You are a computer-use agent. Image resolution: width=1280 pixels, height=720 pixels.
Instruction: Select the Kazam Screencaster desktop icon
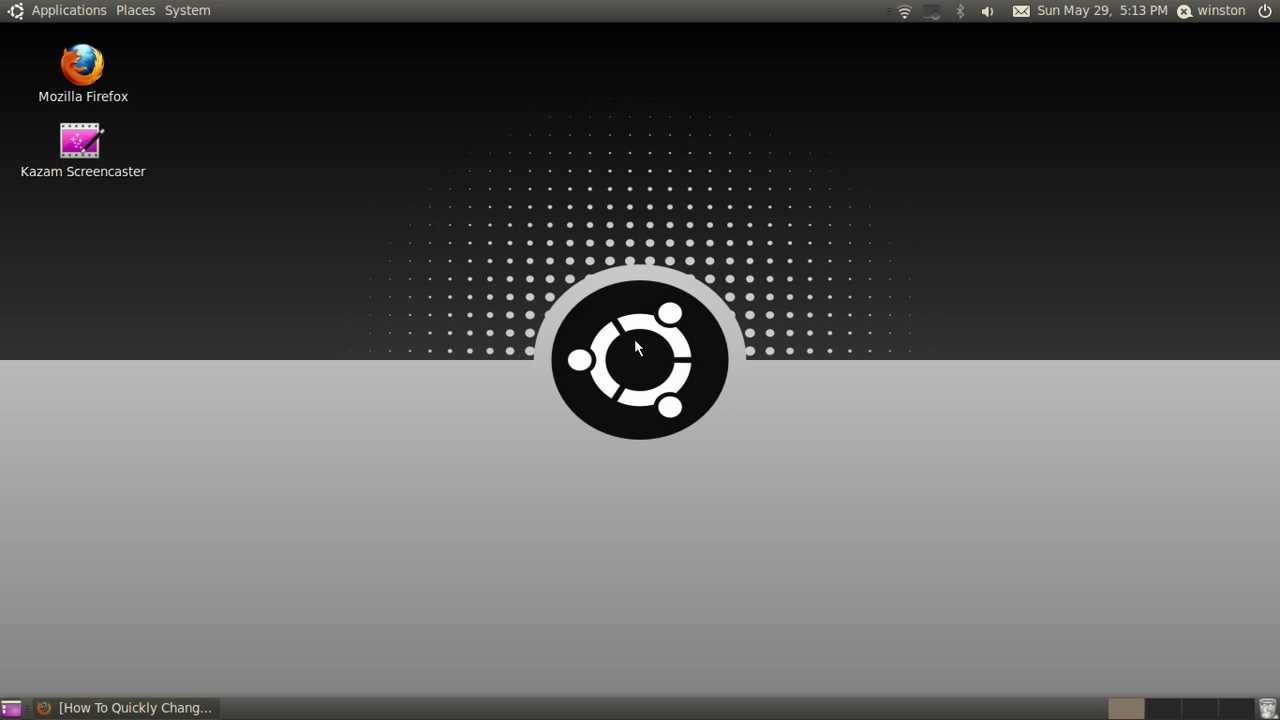pyautogui.click(x=83, y=150)
